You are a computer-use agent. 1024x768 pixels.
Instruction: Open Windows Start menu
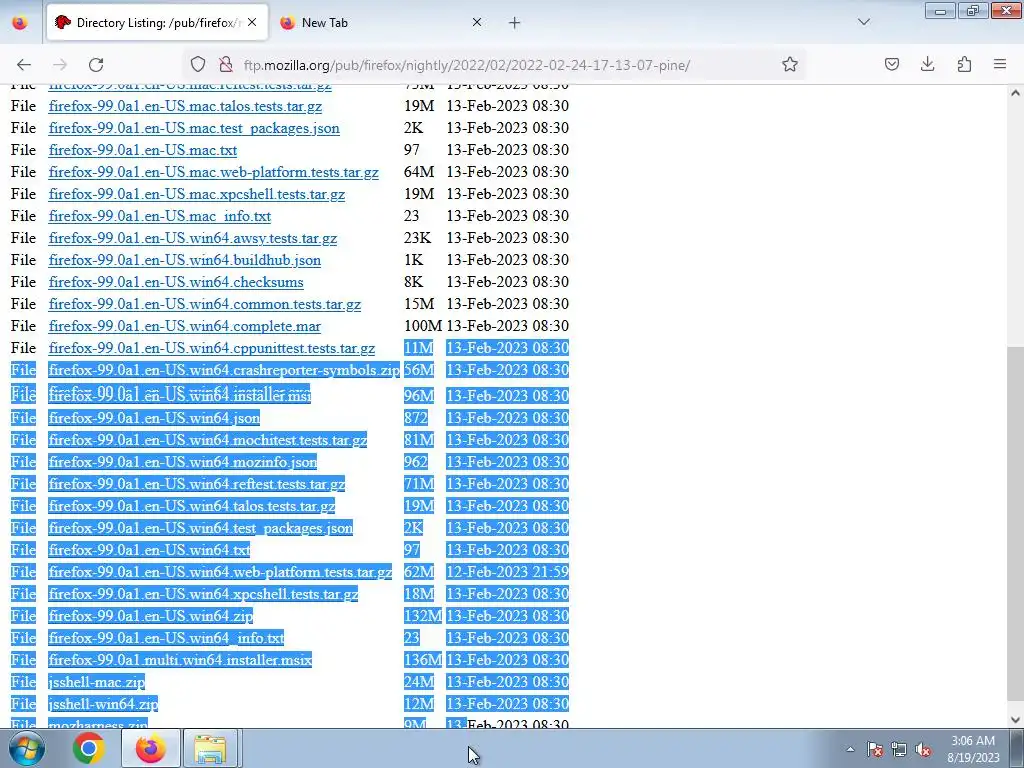pos(26,748)
